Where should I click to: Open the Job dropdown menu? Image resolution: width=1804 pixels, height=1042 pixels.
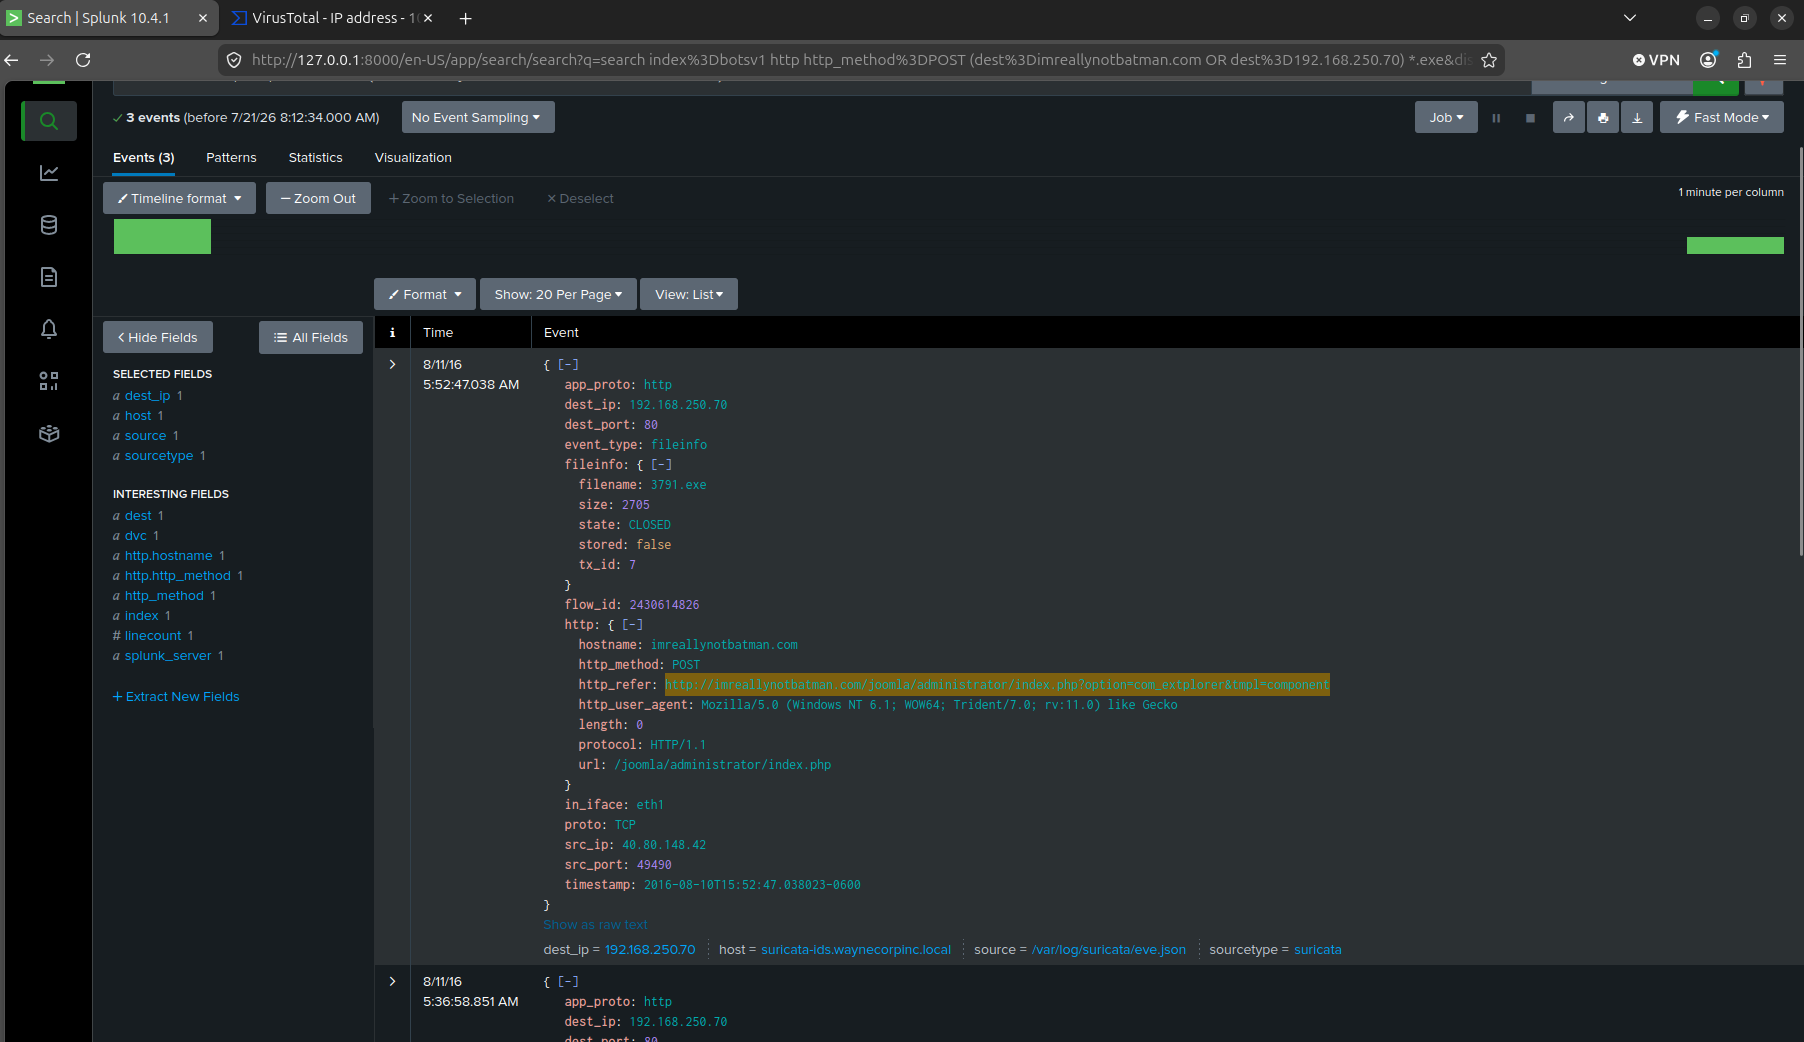1446,117
